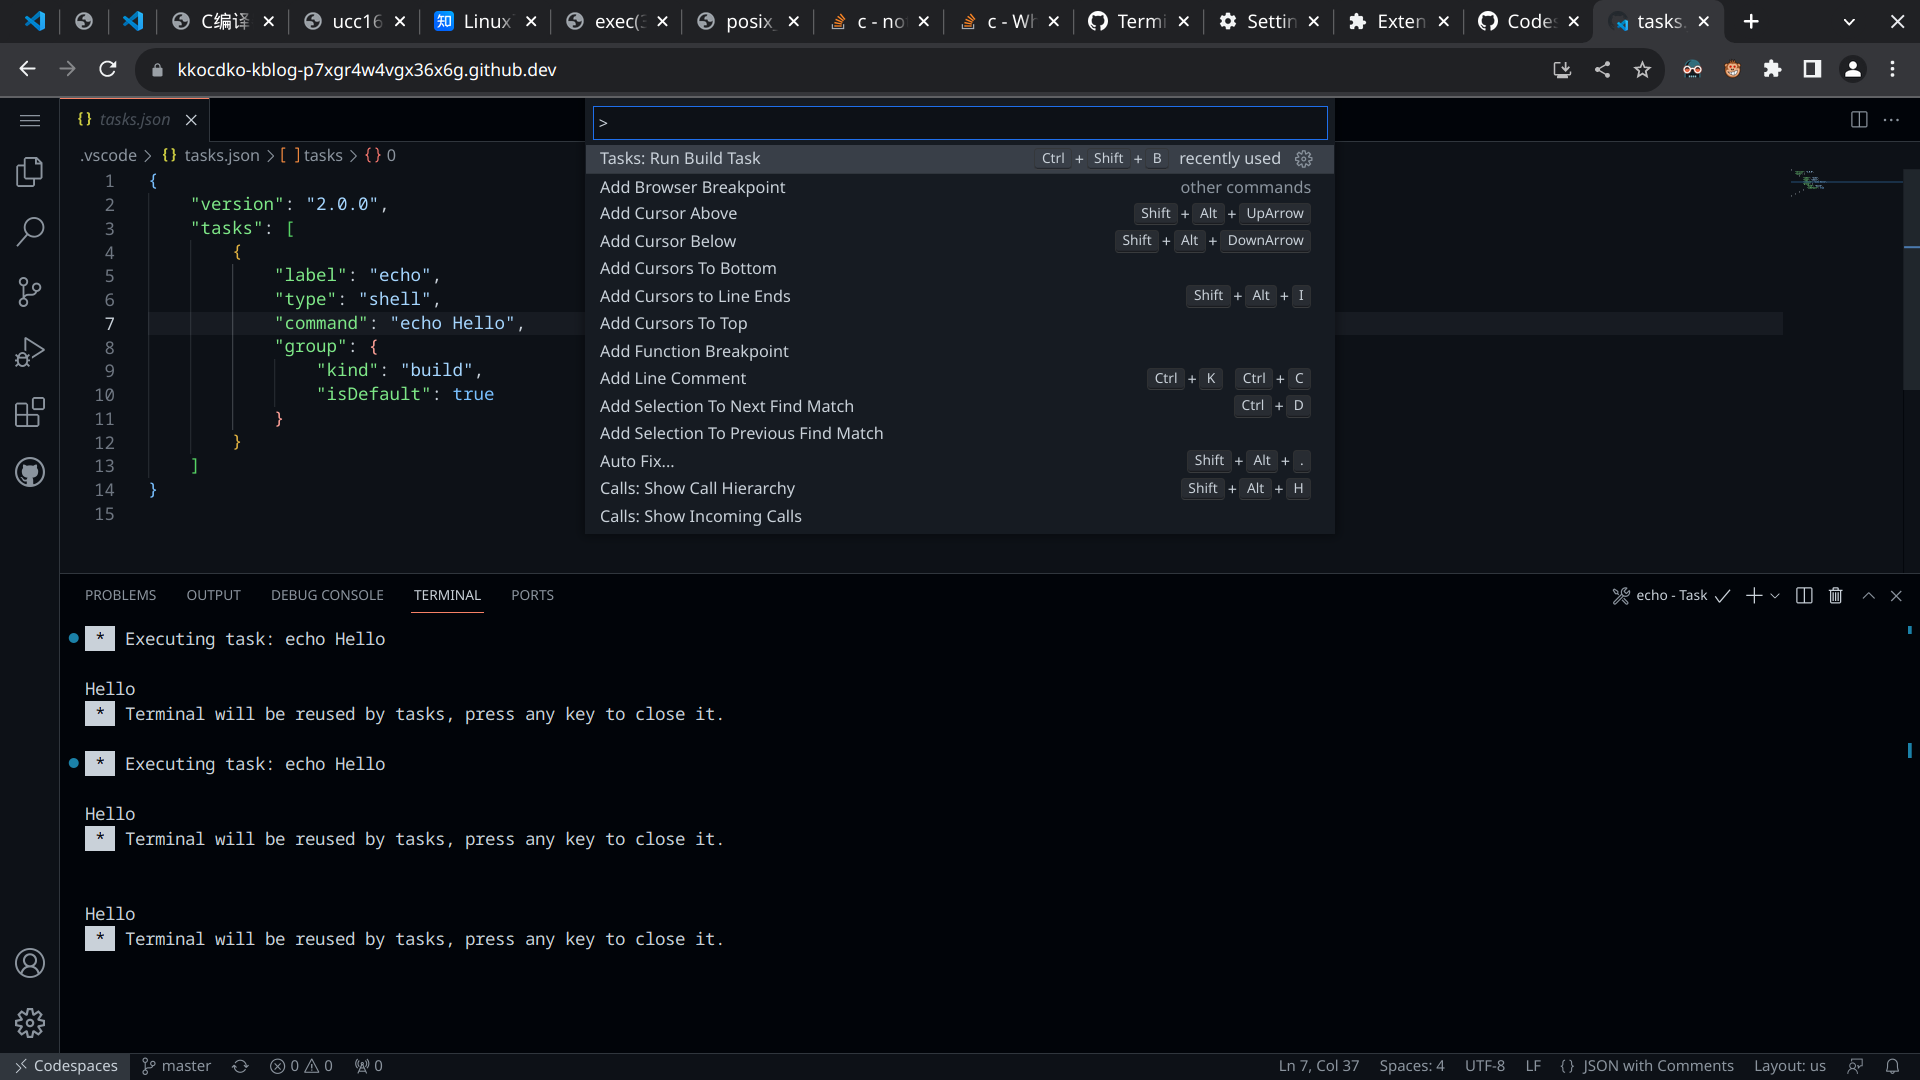The image size is (1920, 1080).
Task: Bookmark this page with star icon
Action: pos(1642,69)
